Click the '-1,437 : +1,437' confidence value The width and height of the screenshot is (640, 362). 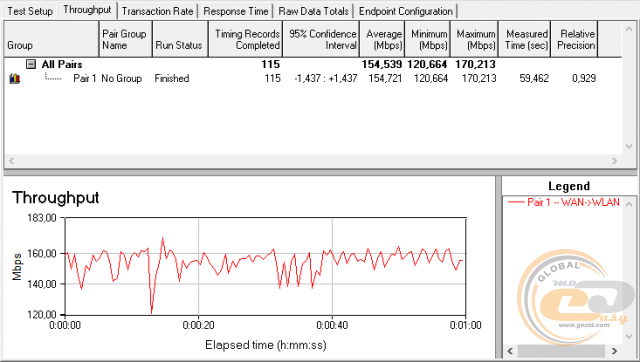click(x=326, y=78)
